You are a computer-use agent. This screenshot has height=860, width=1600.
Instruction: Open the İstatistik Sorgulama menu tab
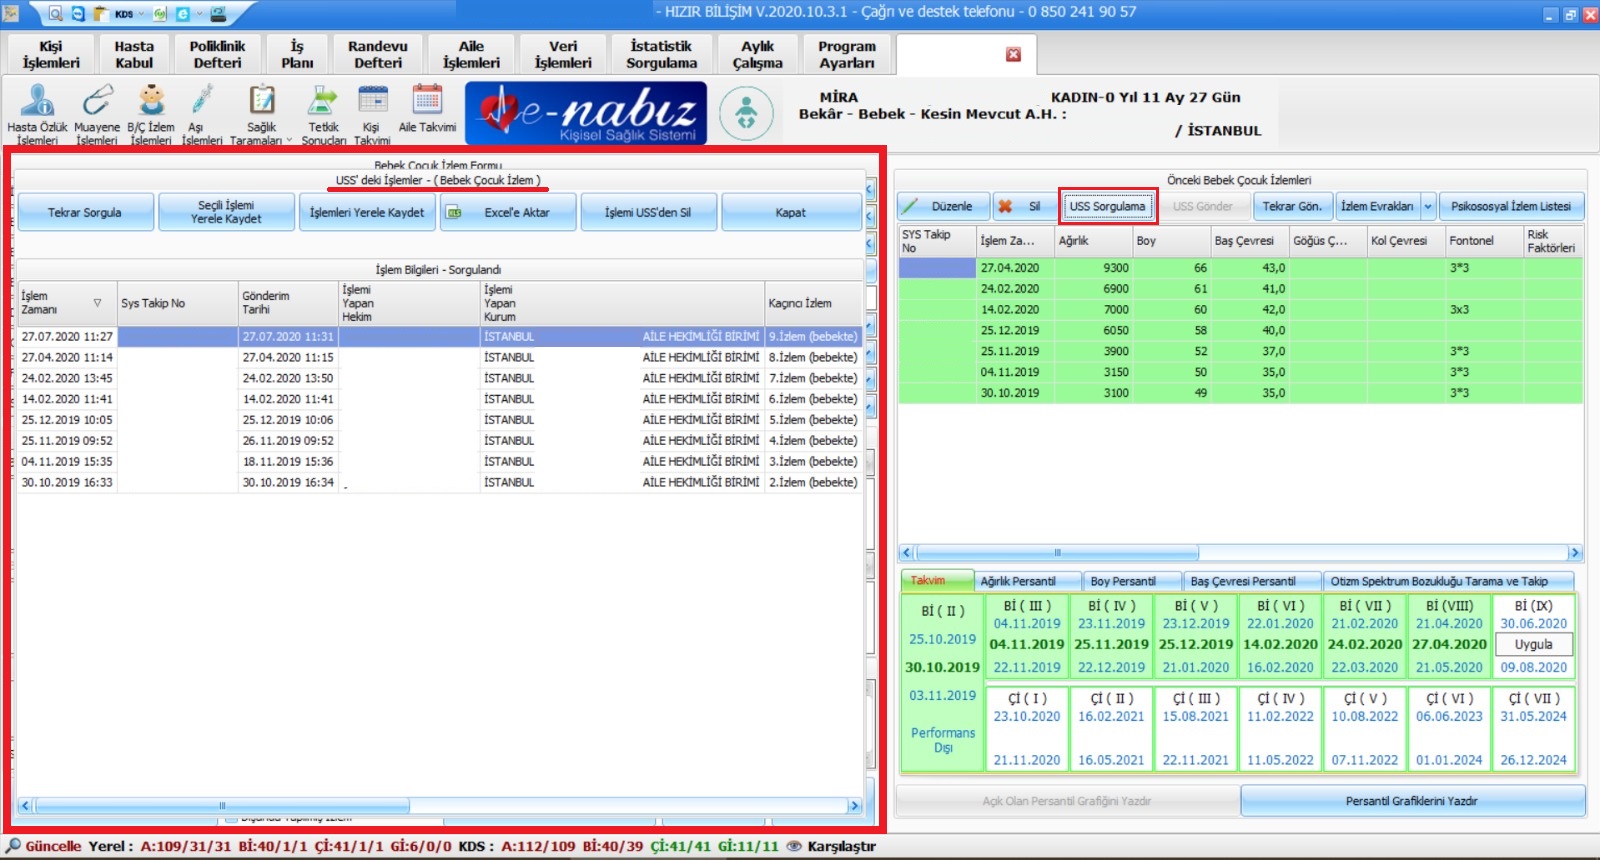(x=661, y=55)
